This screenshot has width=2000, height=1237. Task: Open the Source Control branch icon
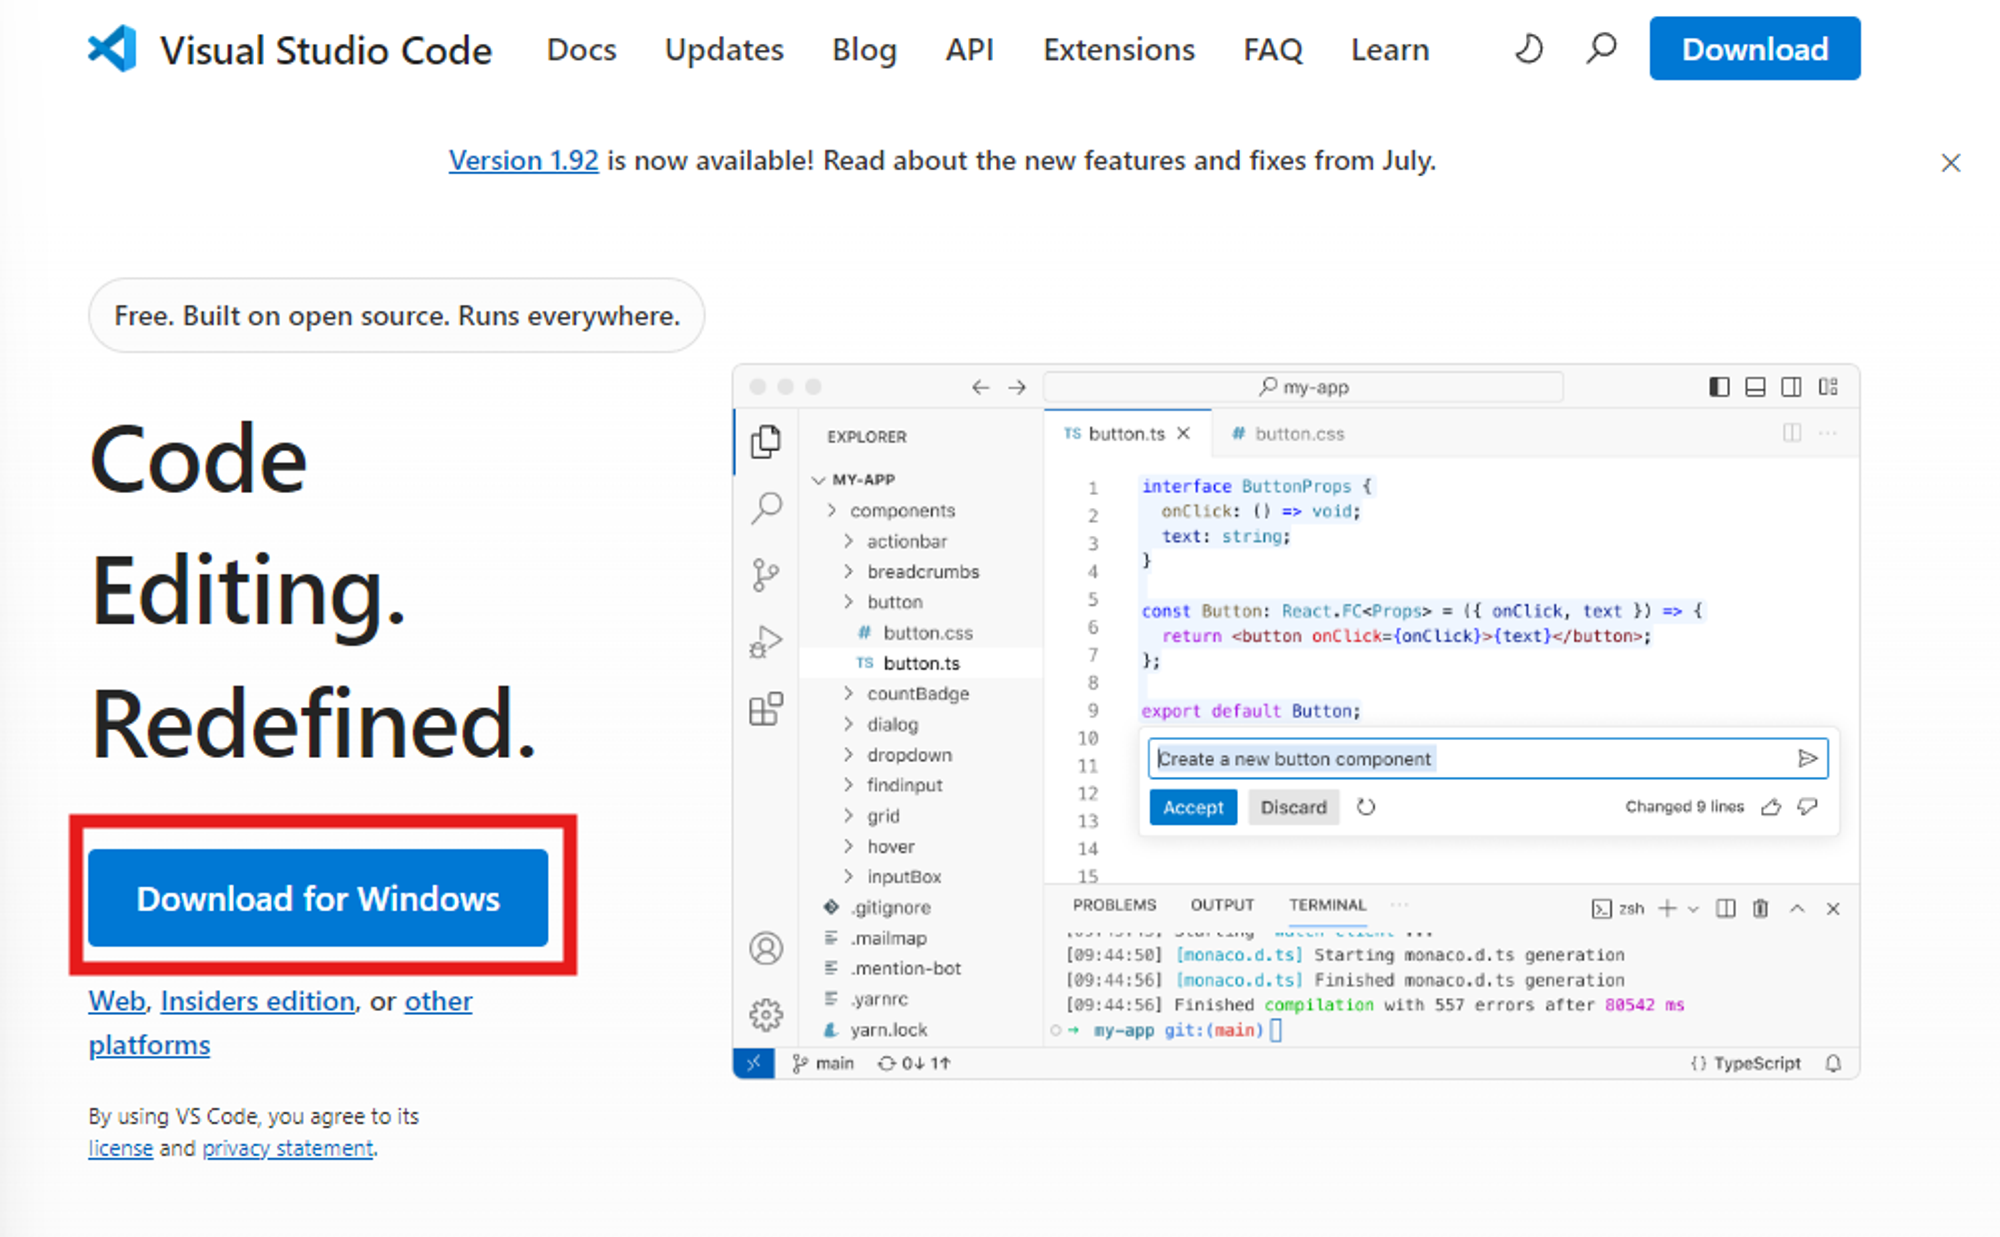[766, 575]
